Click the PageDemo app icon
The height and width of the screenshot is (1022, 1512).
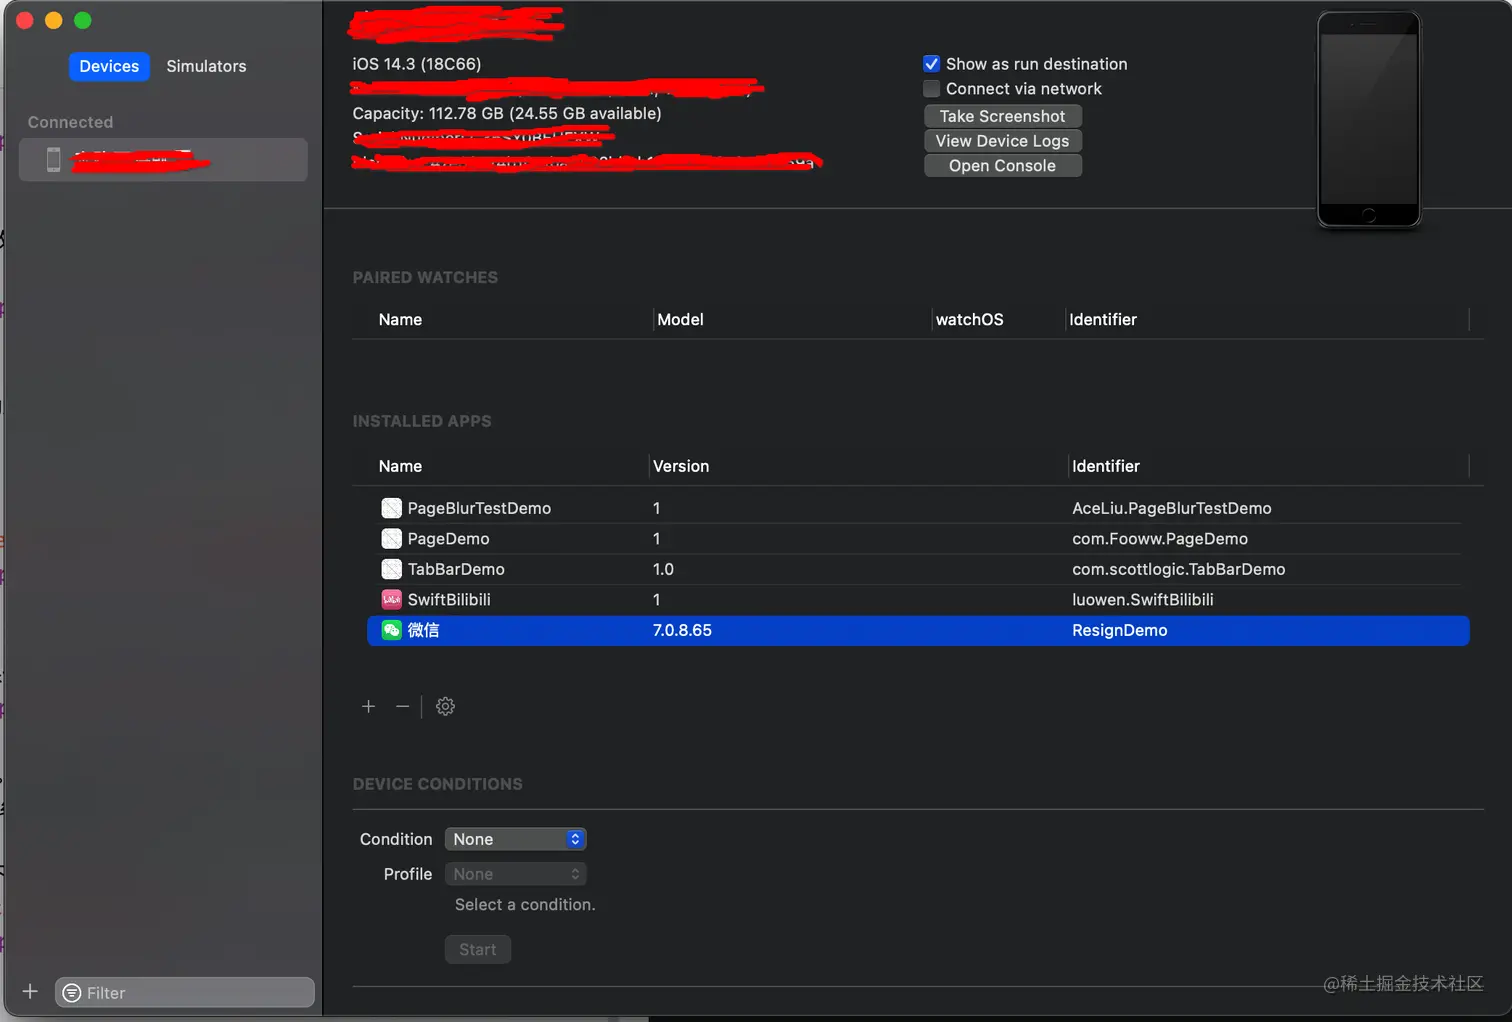click(x=391, y=539)
